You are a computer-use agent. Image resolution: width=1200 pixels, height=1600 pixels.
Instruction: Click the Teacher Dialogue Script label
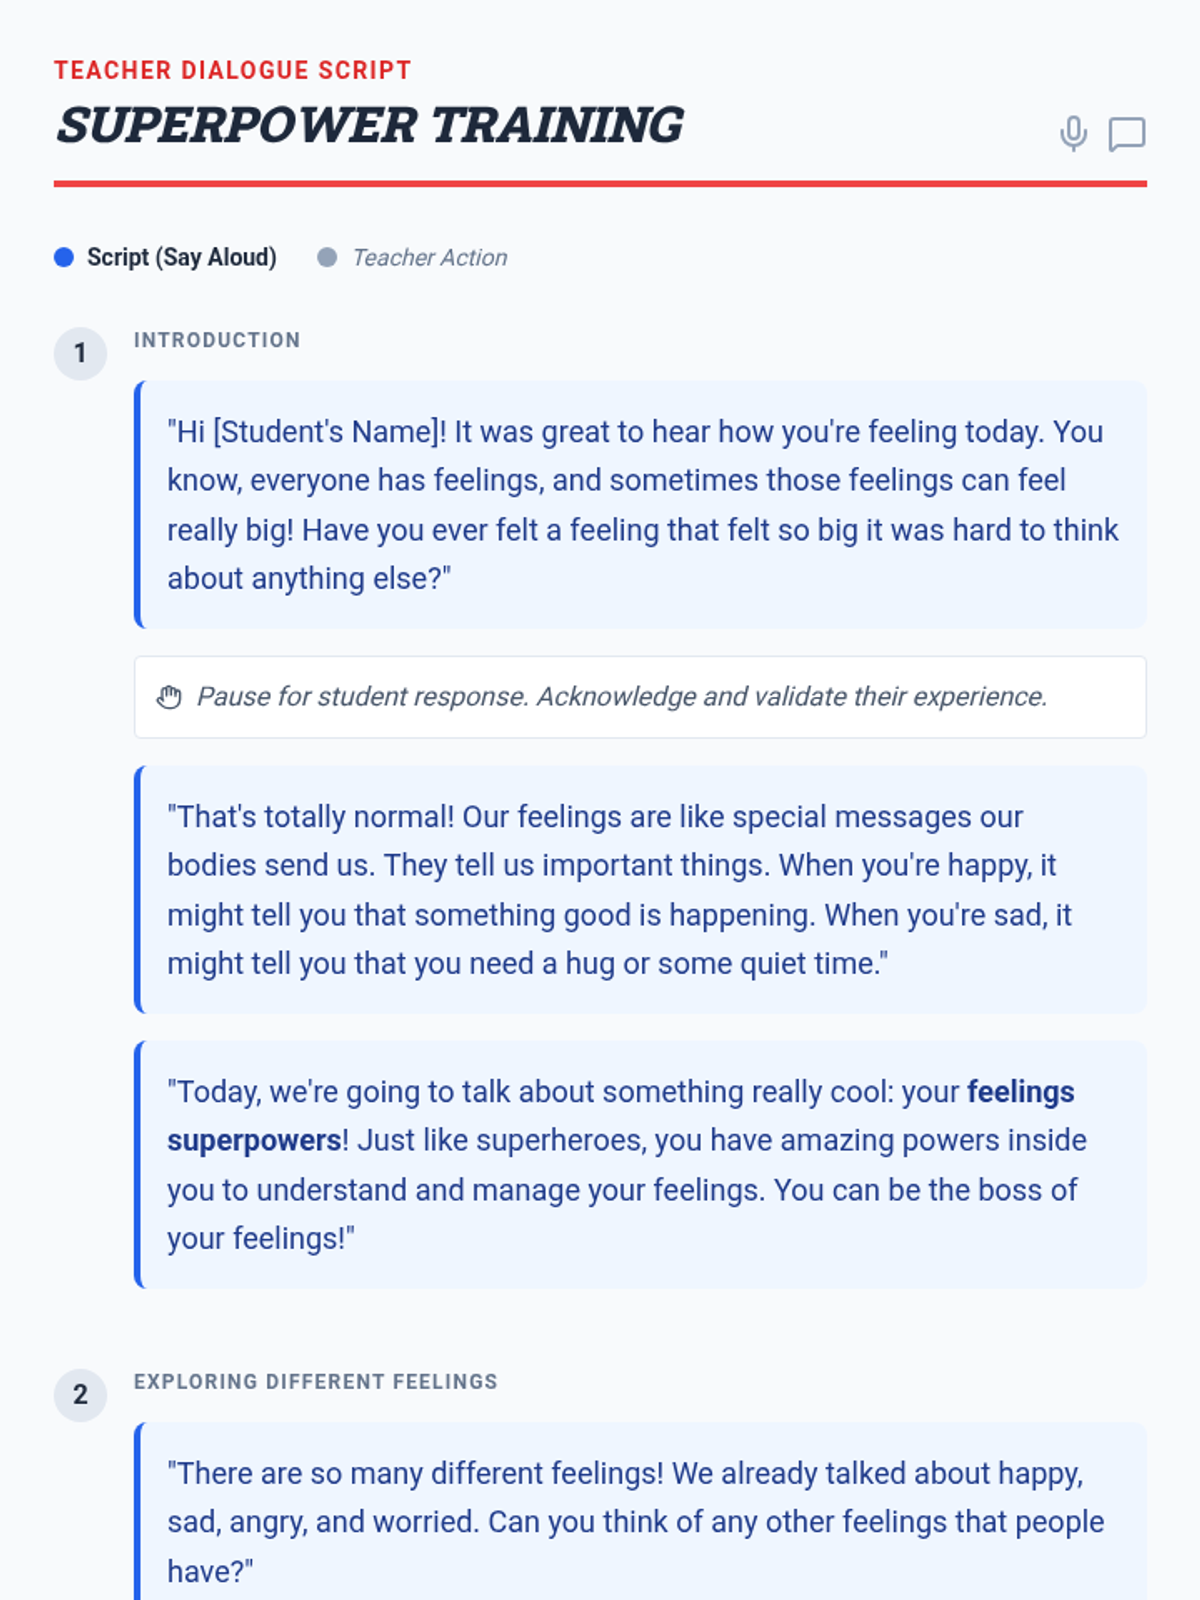232,70
